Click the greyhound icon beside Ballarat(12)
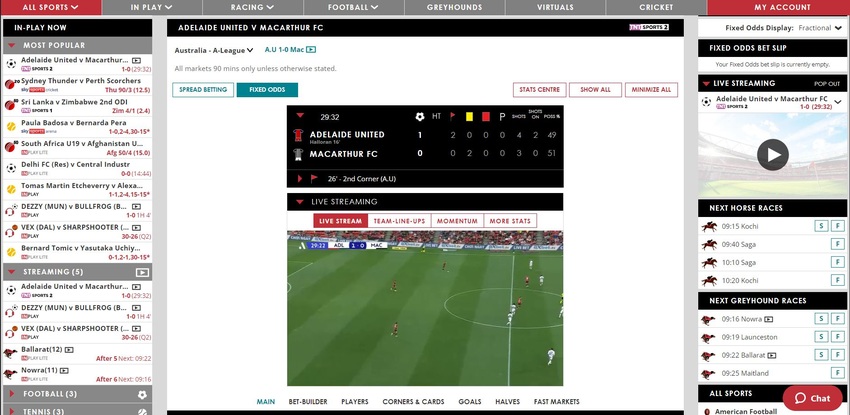This screenshot has width=850, height=415. tap(10, 353)
